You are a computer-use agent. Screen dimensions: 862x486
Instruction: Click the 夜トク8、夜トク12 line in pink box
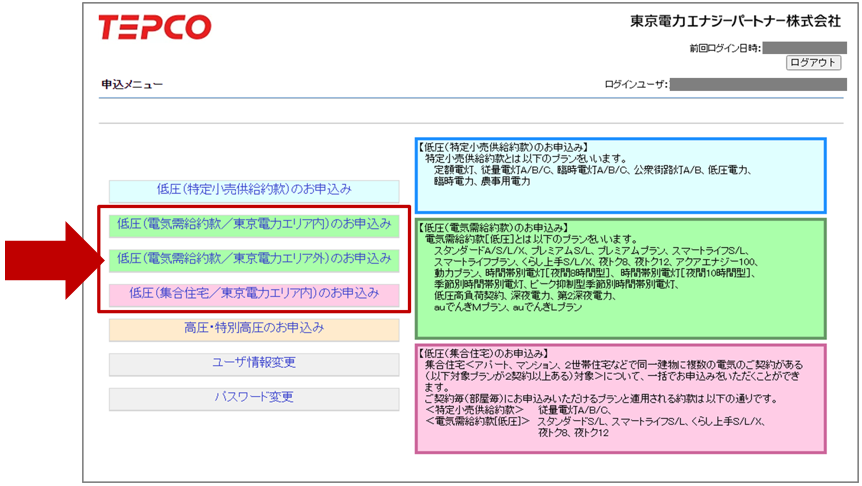tap(573, 433)
